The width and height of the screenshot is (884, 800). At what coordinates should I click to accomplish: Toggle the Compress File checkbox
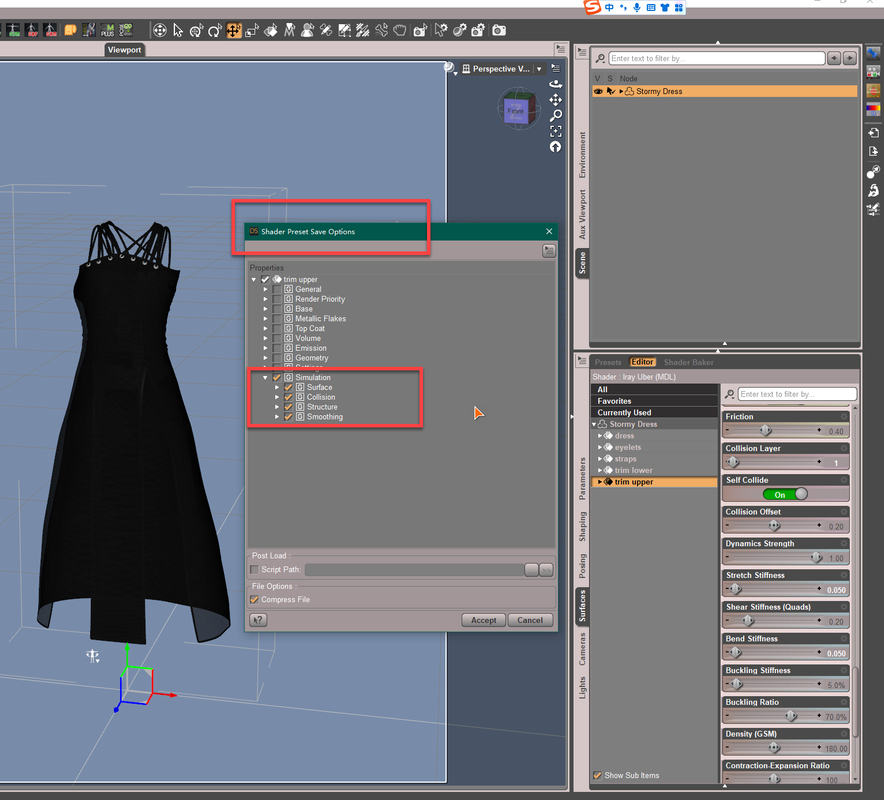[255, 599]
